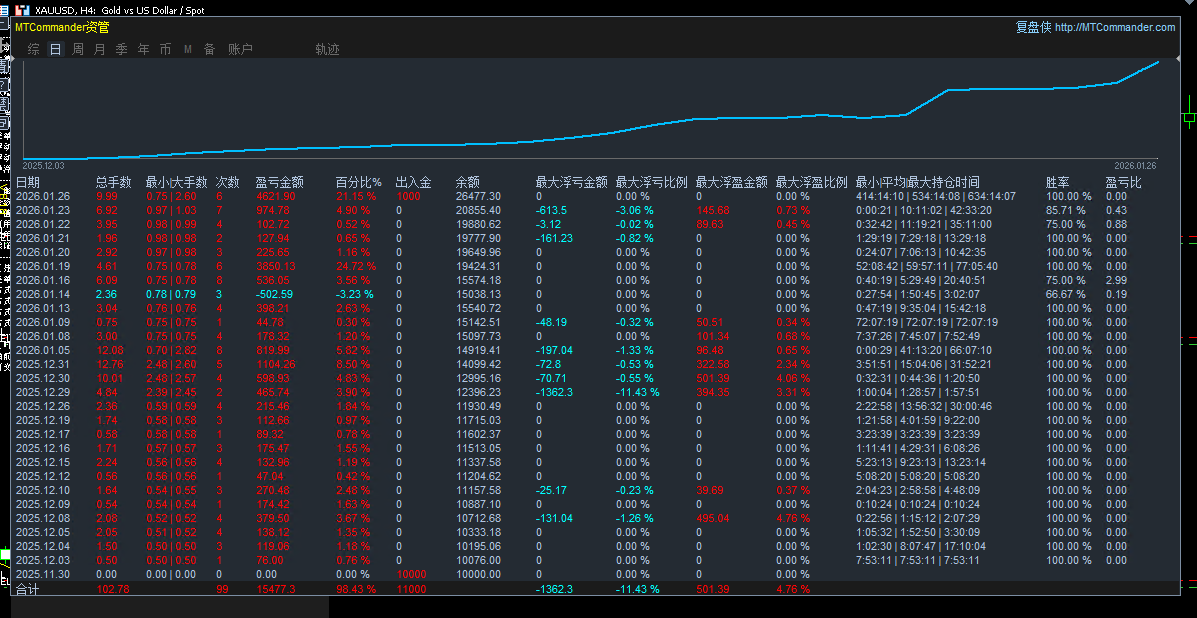Click the balance value 26477.30
Viewport: 1197px width, 618px height.
coord(479,196)
